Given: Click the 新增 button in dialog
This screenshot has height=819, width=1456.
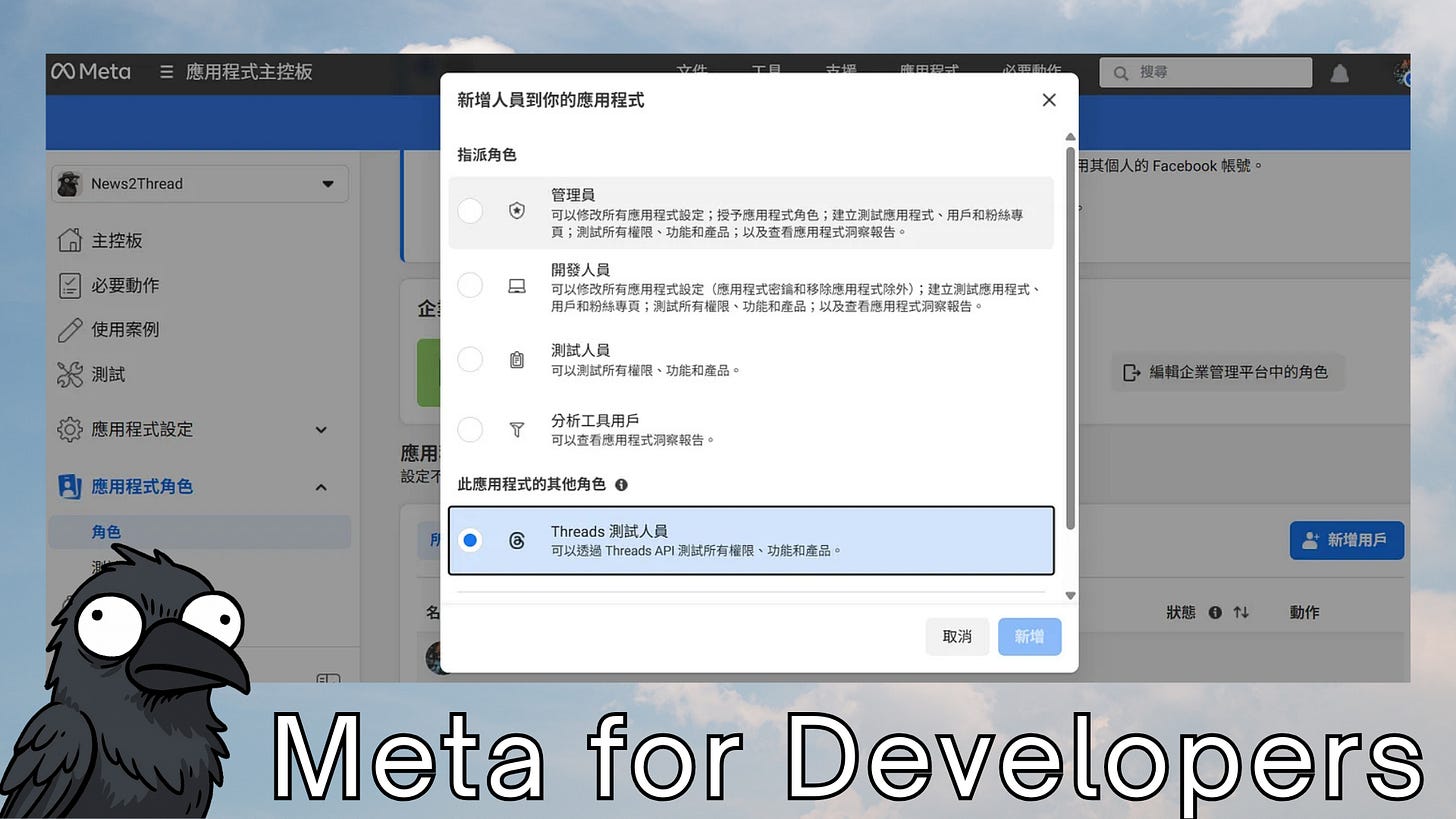Looking at the screenshot, I should [1029, 636].
